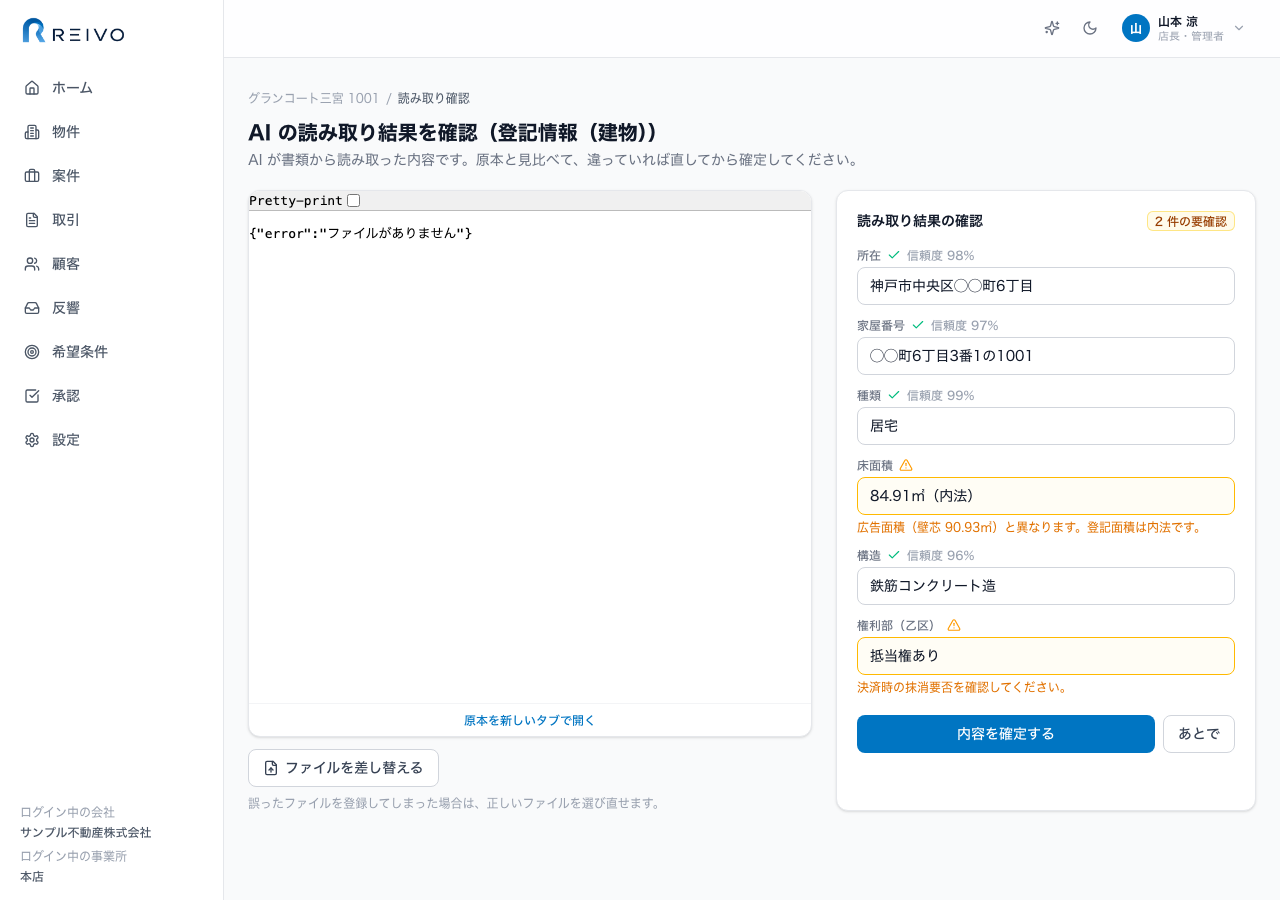Click 内容を確定する button

click(x=1006, y=734)
